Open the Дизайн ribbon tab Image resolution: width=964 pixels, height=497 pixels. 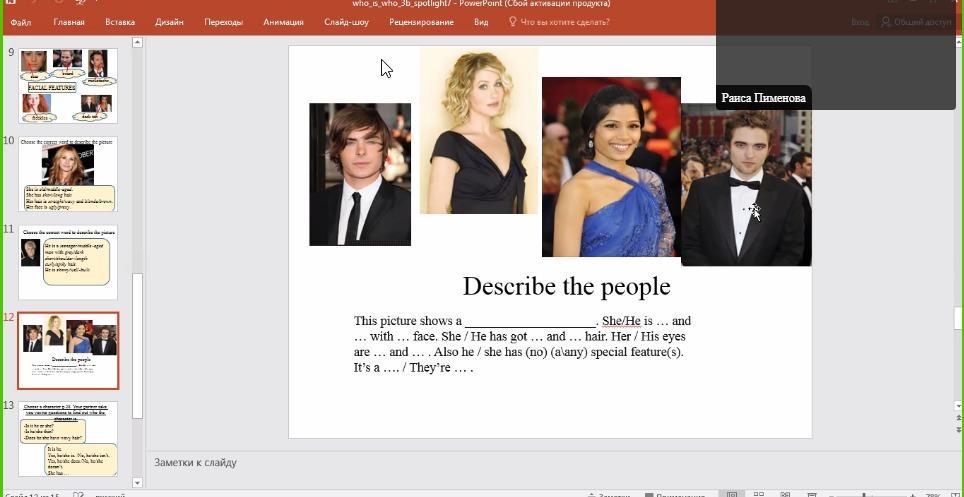[169, 22]
